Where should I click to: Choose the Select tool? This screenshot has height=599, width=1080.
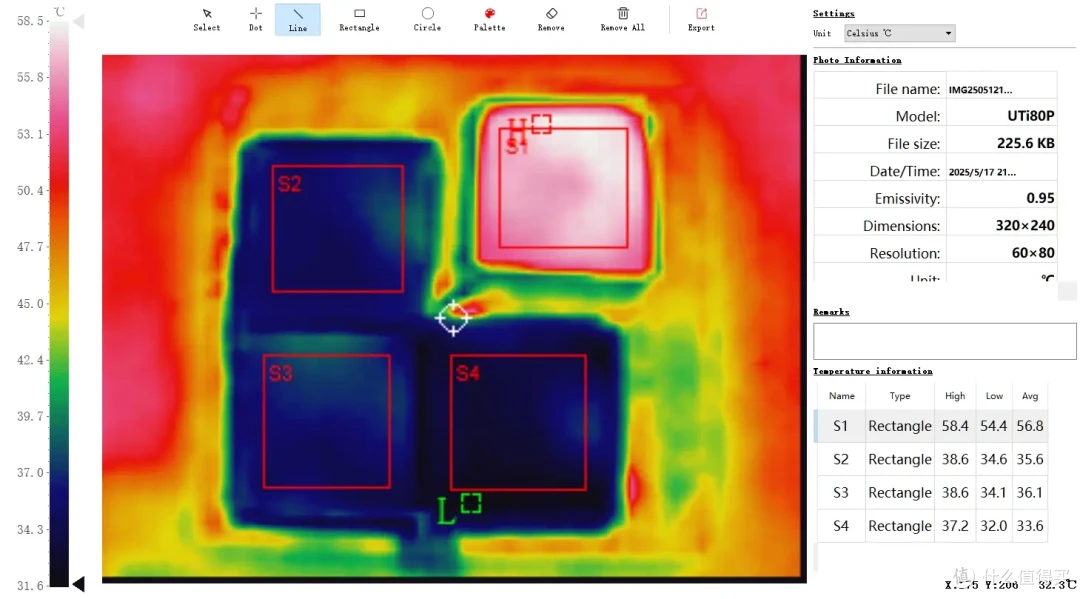[x=207, y=20]
